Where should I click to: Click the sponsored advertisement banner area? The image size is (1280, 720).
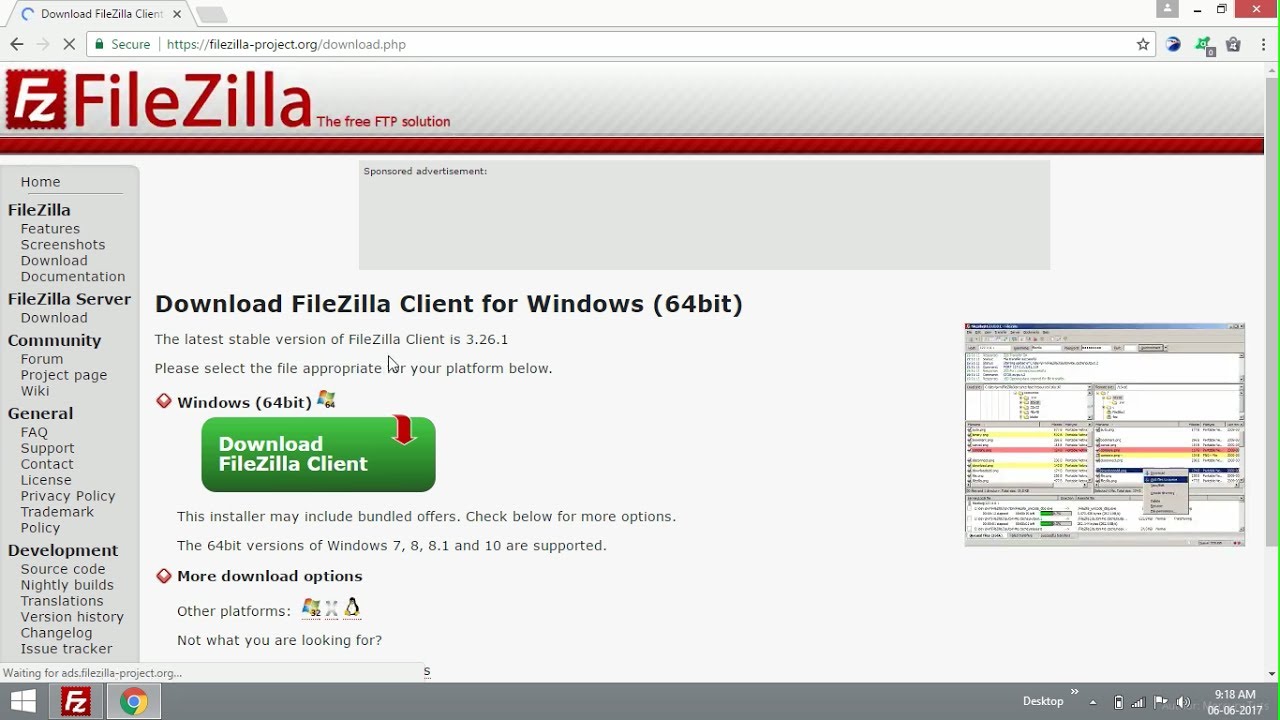point(704,215)
